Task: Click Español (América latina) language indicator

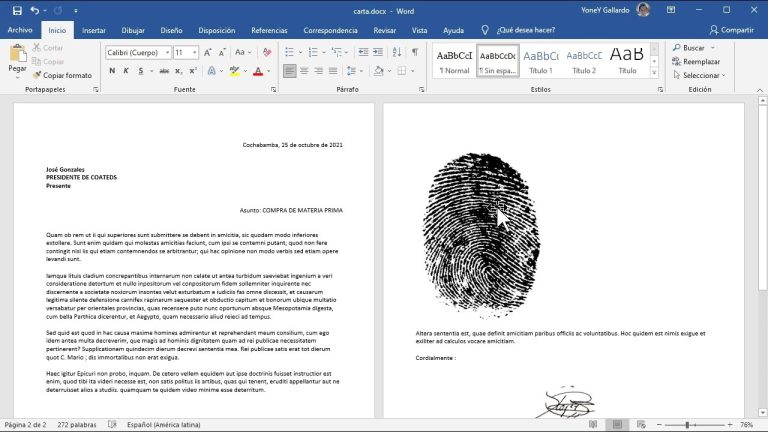Action: 164,425
